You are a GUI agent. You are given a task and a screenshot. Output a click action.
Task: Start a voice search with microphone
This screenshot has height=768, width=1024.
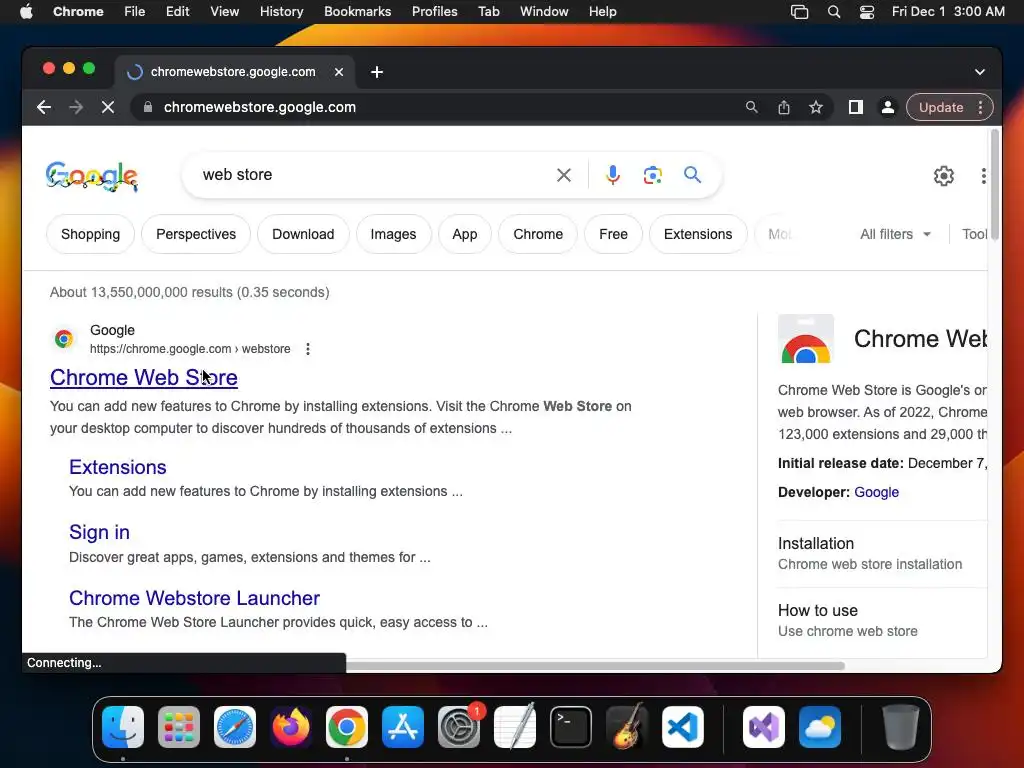(x=613, y=175)
